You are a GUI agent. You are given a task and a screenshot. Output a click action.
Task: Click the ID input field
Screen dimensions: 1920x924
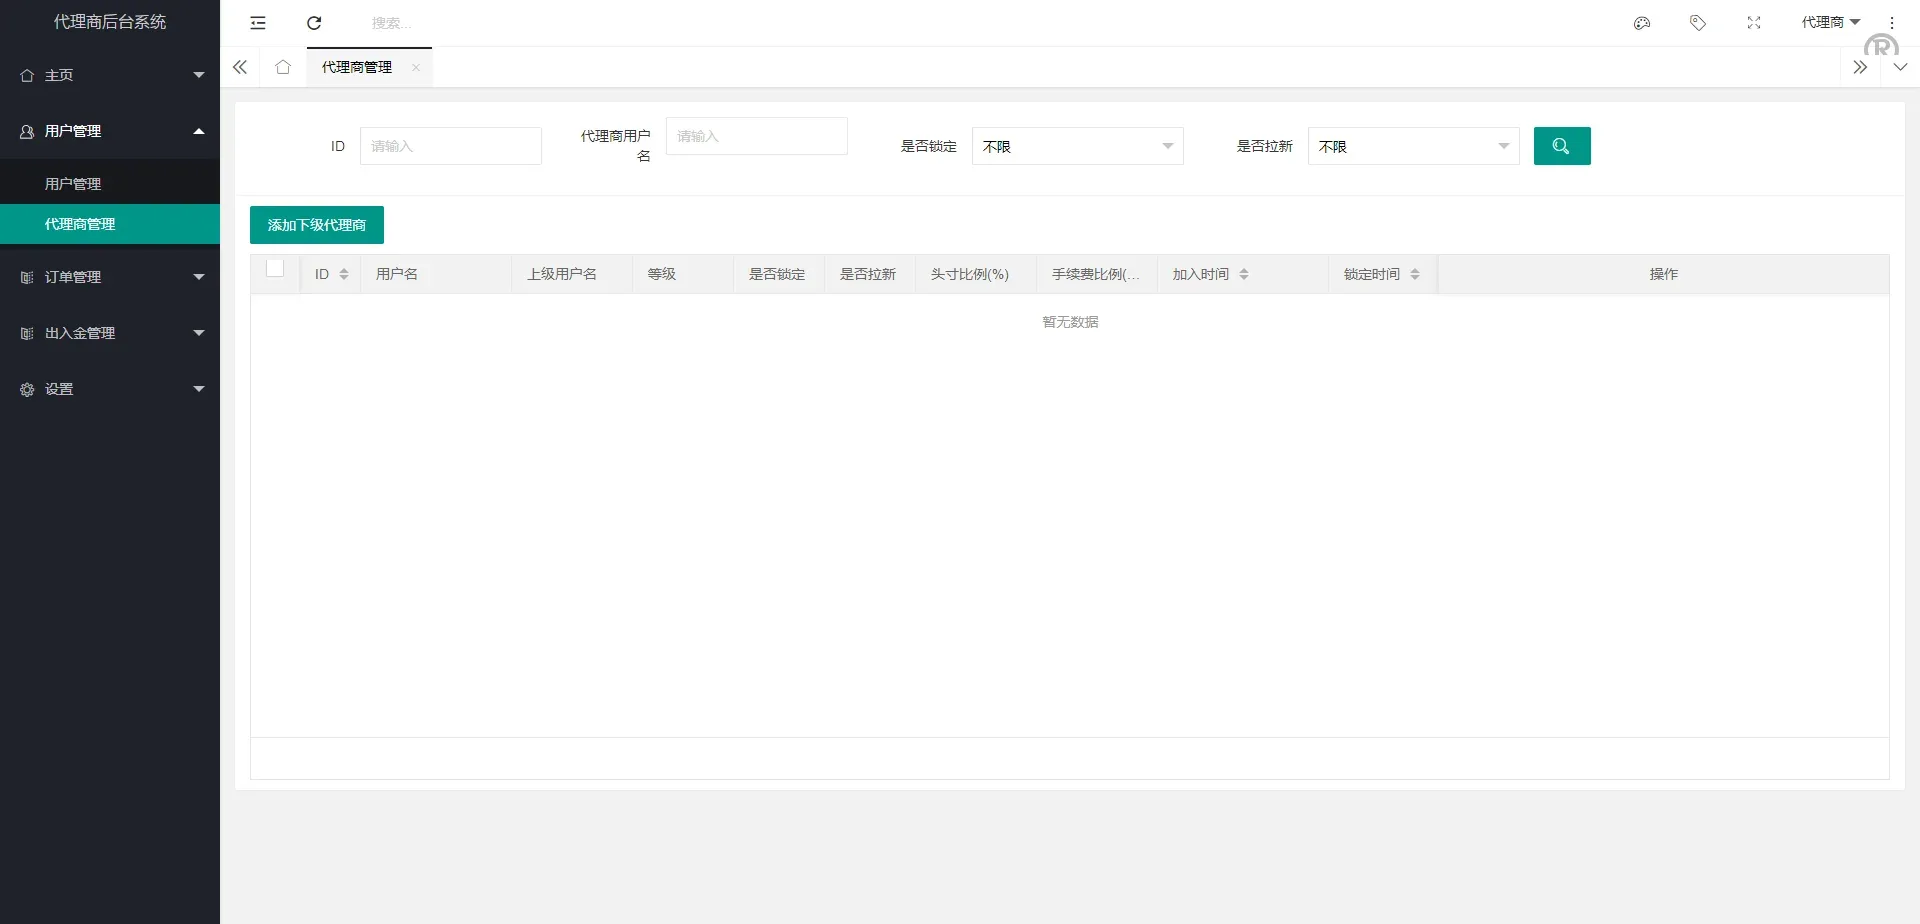coord(450,146)
